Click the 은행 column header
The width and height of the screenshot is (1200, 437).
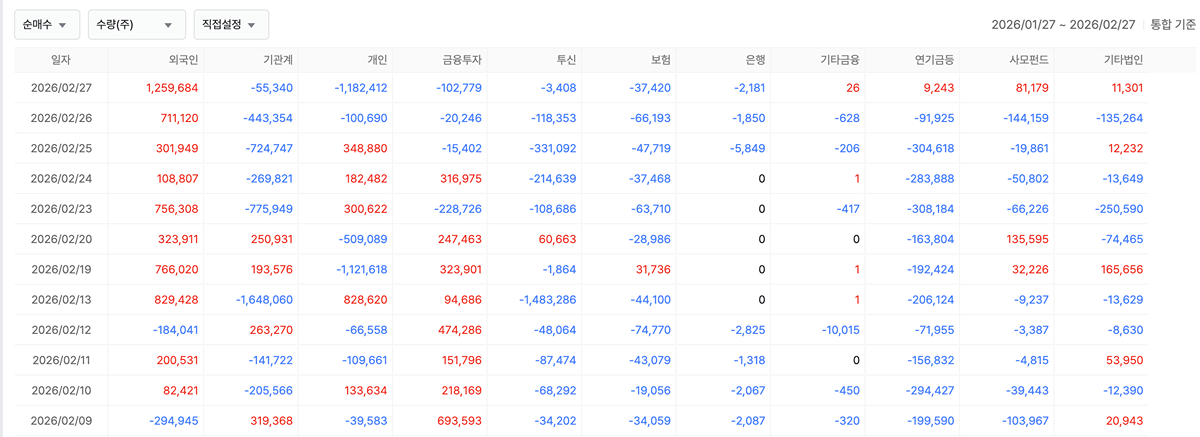click(x=754, y=60)
